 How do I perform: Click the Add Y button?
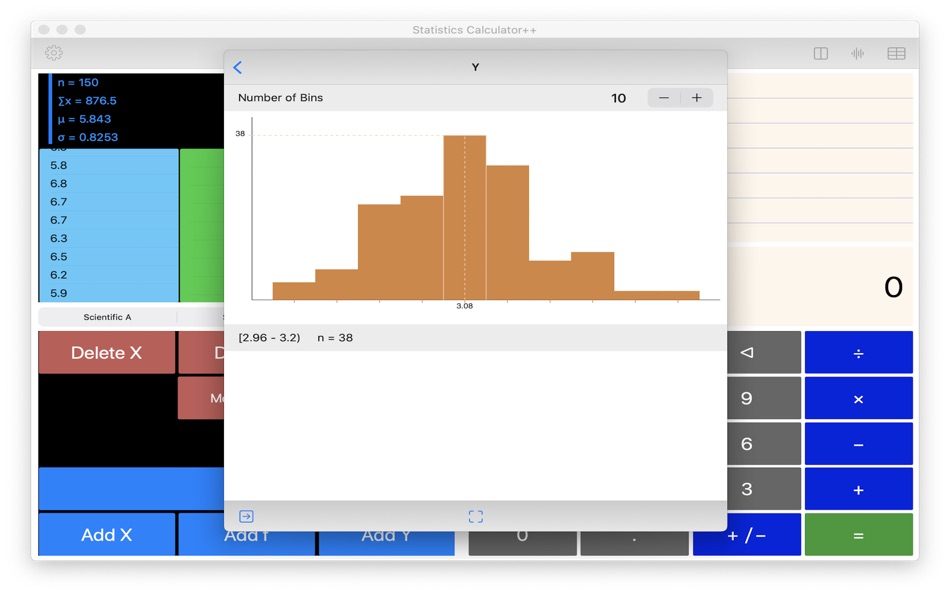tap(387, 543)
